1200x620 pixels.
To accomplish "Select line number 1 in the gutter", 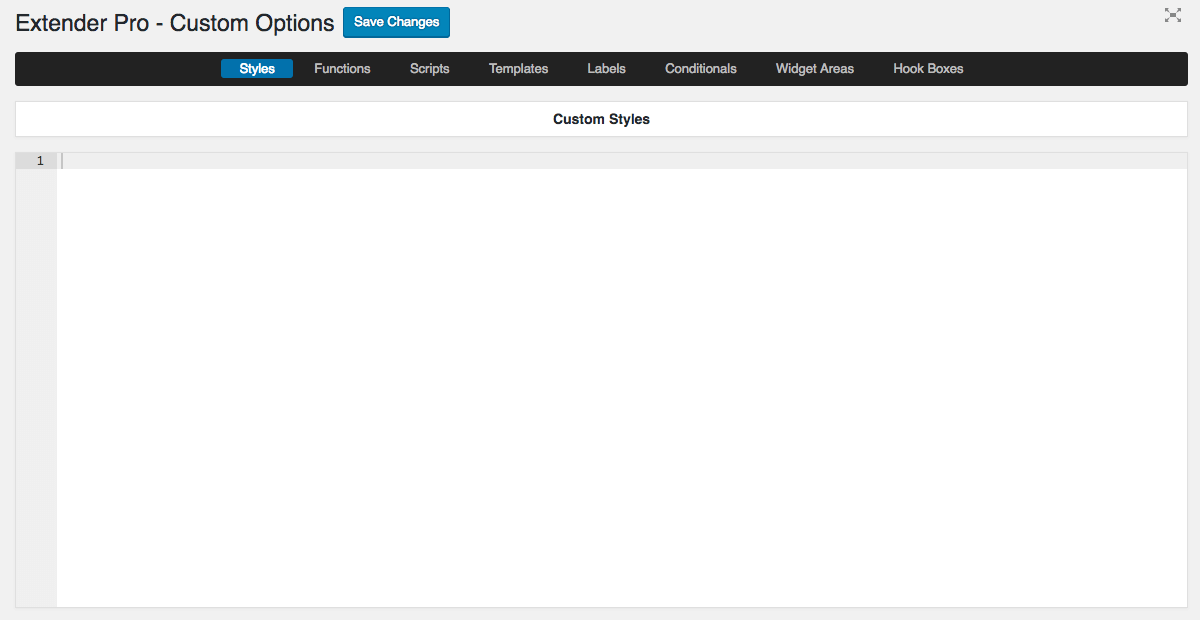I will point(40,161).
